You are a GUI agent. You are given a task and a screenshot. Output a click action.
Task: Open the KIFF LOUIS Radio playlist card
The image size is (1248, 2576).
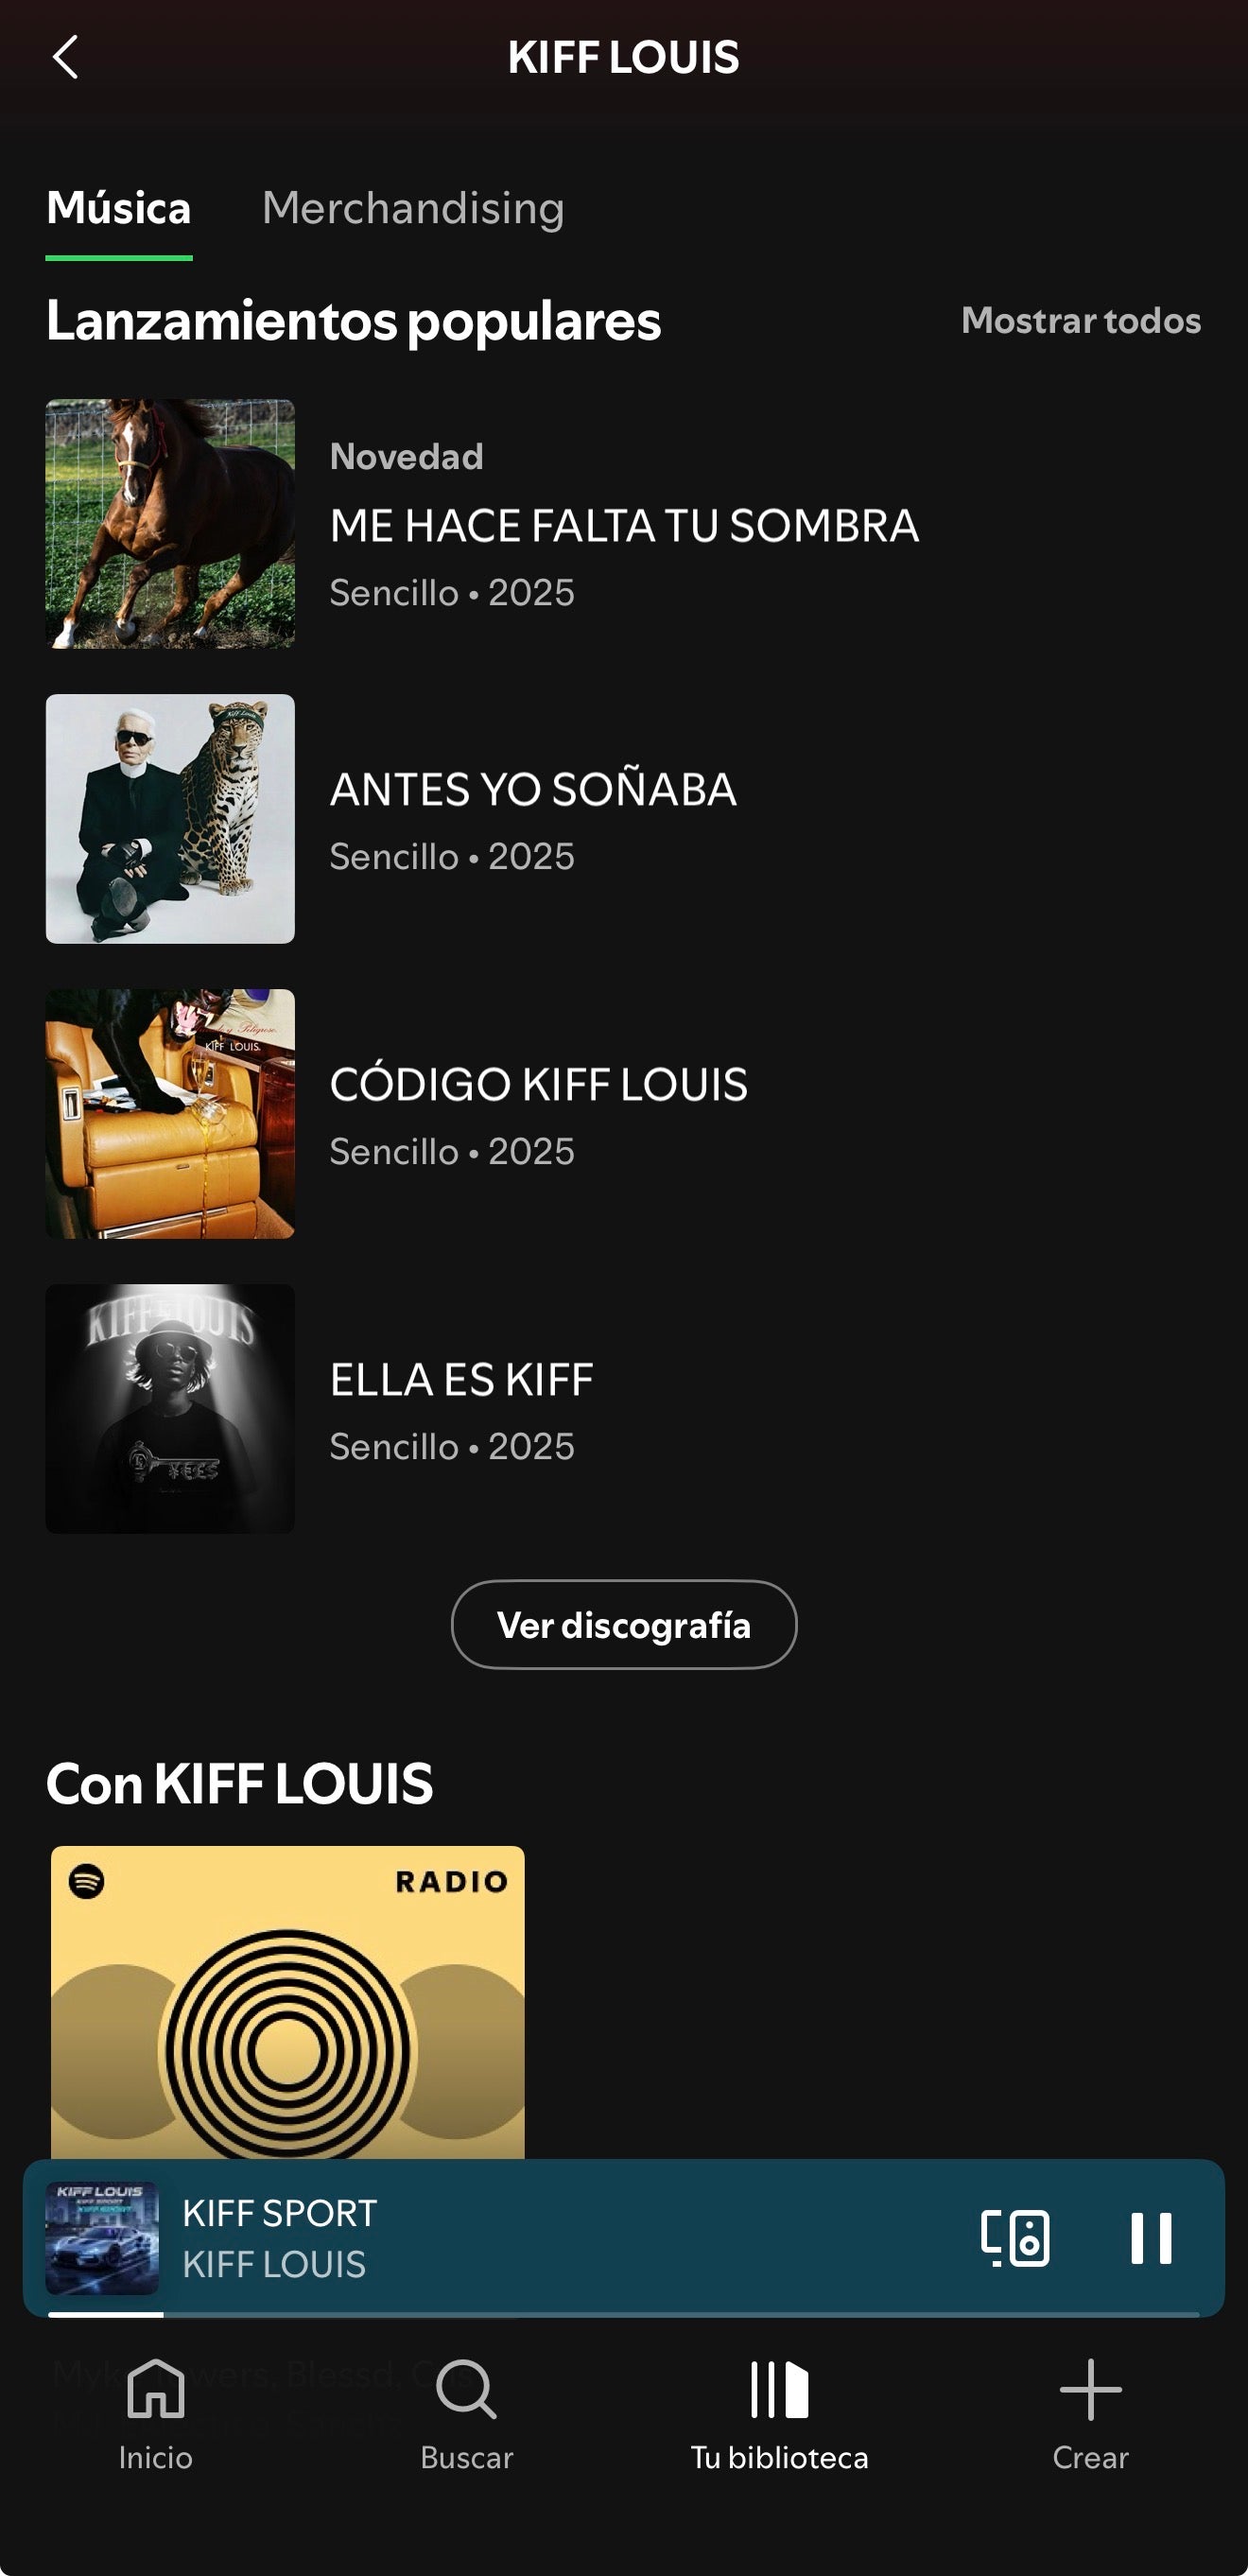tap(288, 2000)
